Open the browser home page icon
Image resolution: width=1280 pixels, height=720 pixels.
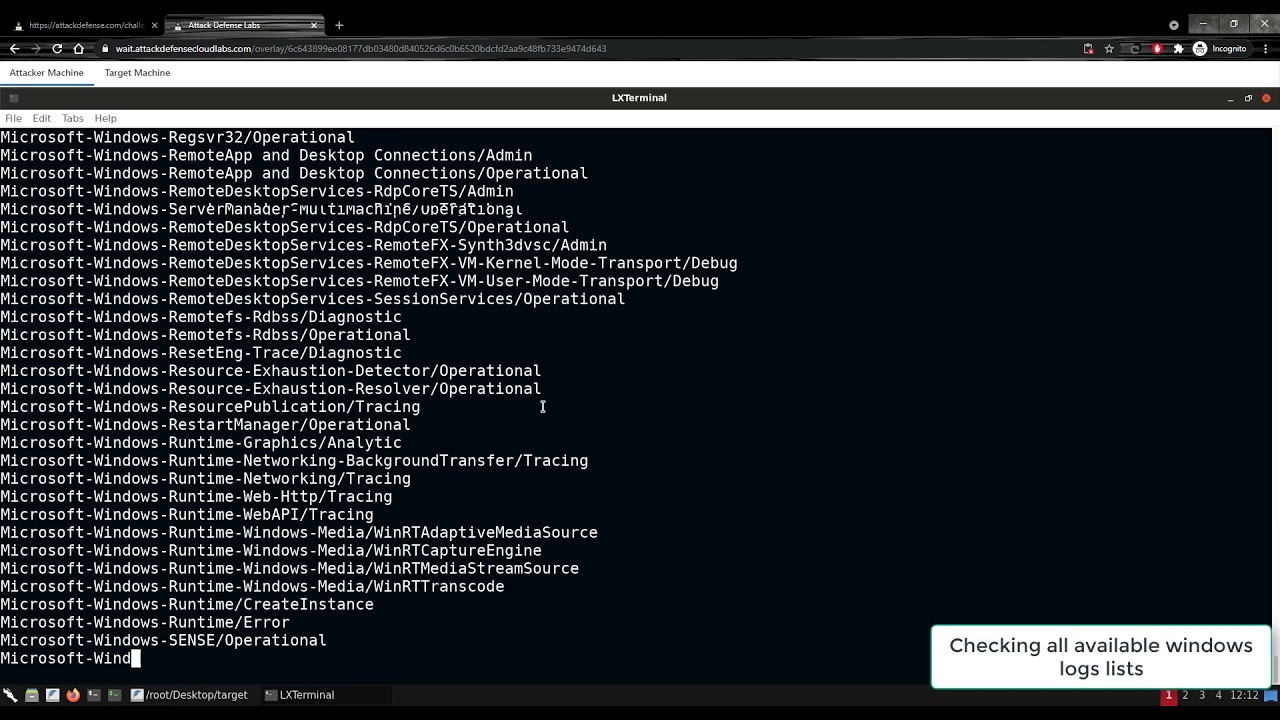click(x=79, y=48)
